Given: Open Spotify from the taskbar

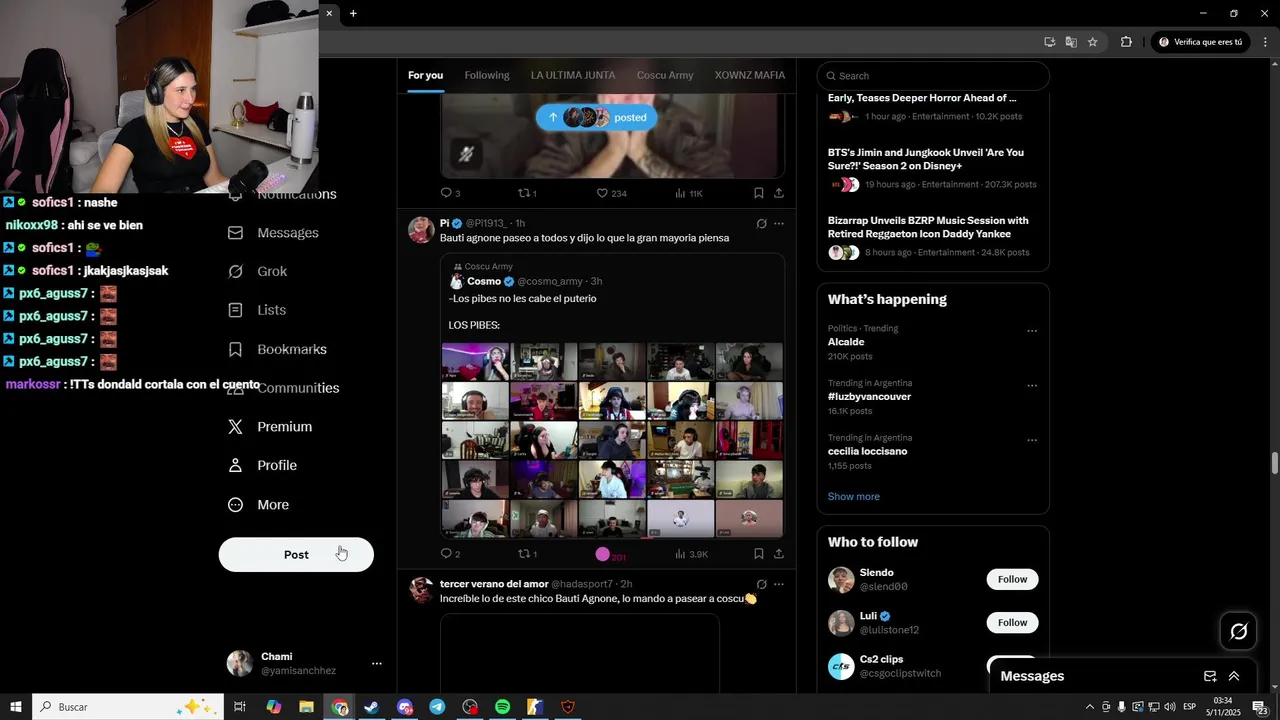Looking at the screenshot, I should point(503,707).
